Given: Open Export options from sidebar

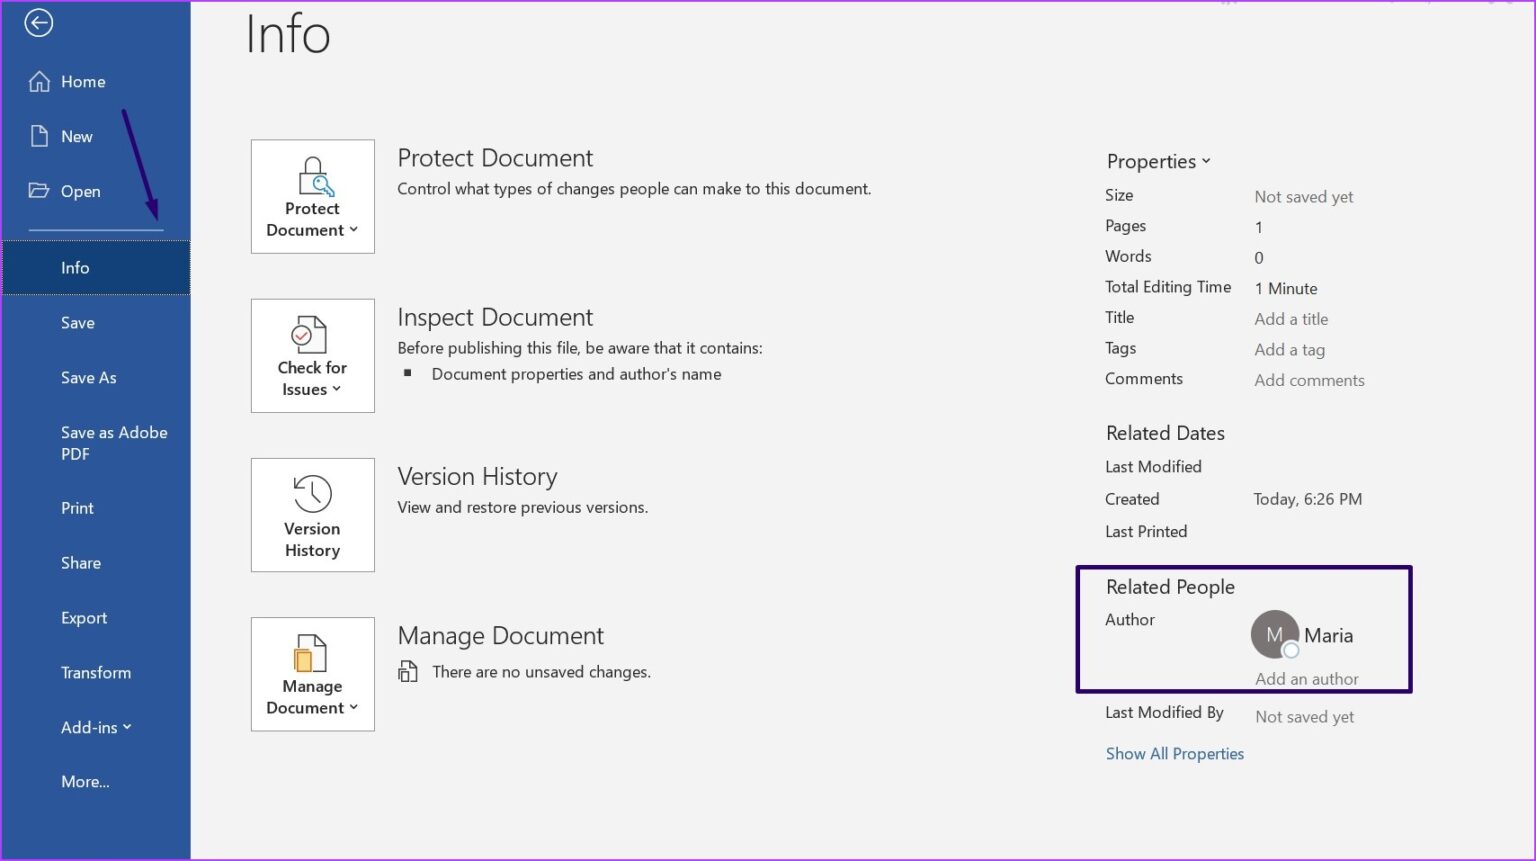Looking at the screenshot, I should point(83,617).
